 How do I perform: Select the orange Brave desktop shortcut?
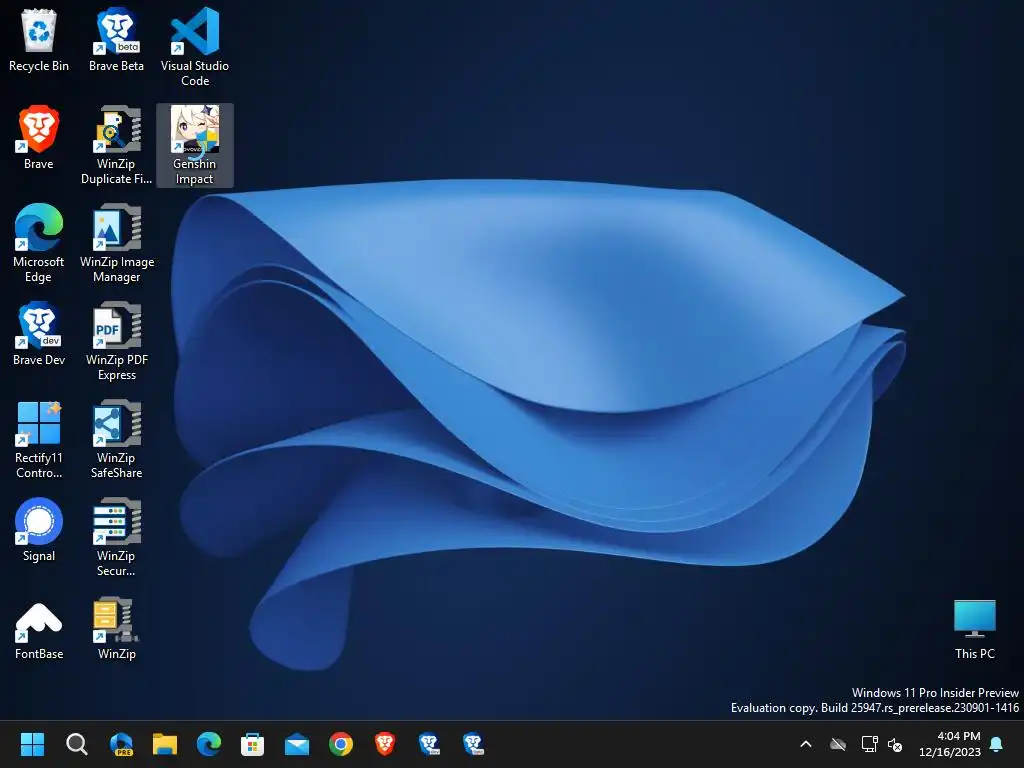click(39, 138)
